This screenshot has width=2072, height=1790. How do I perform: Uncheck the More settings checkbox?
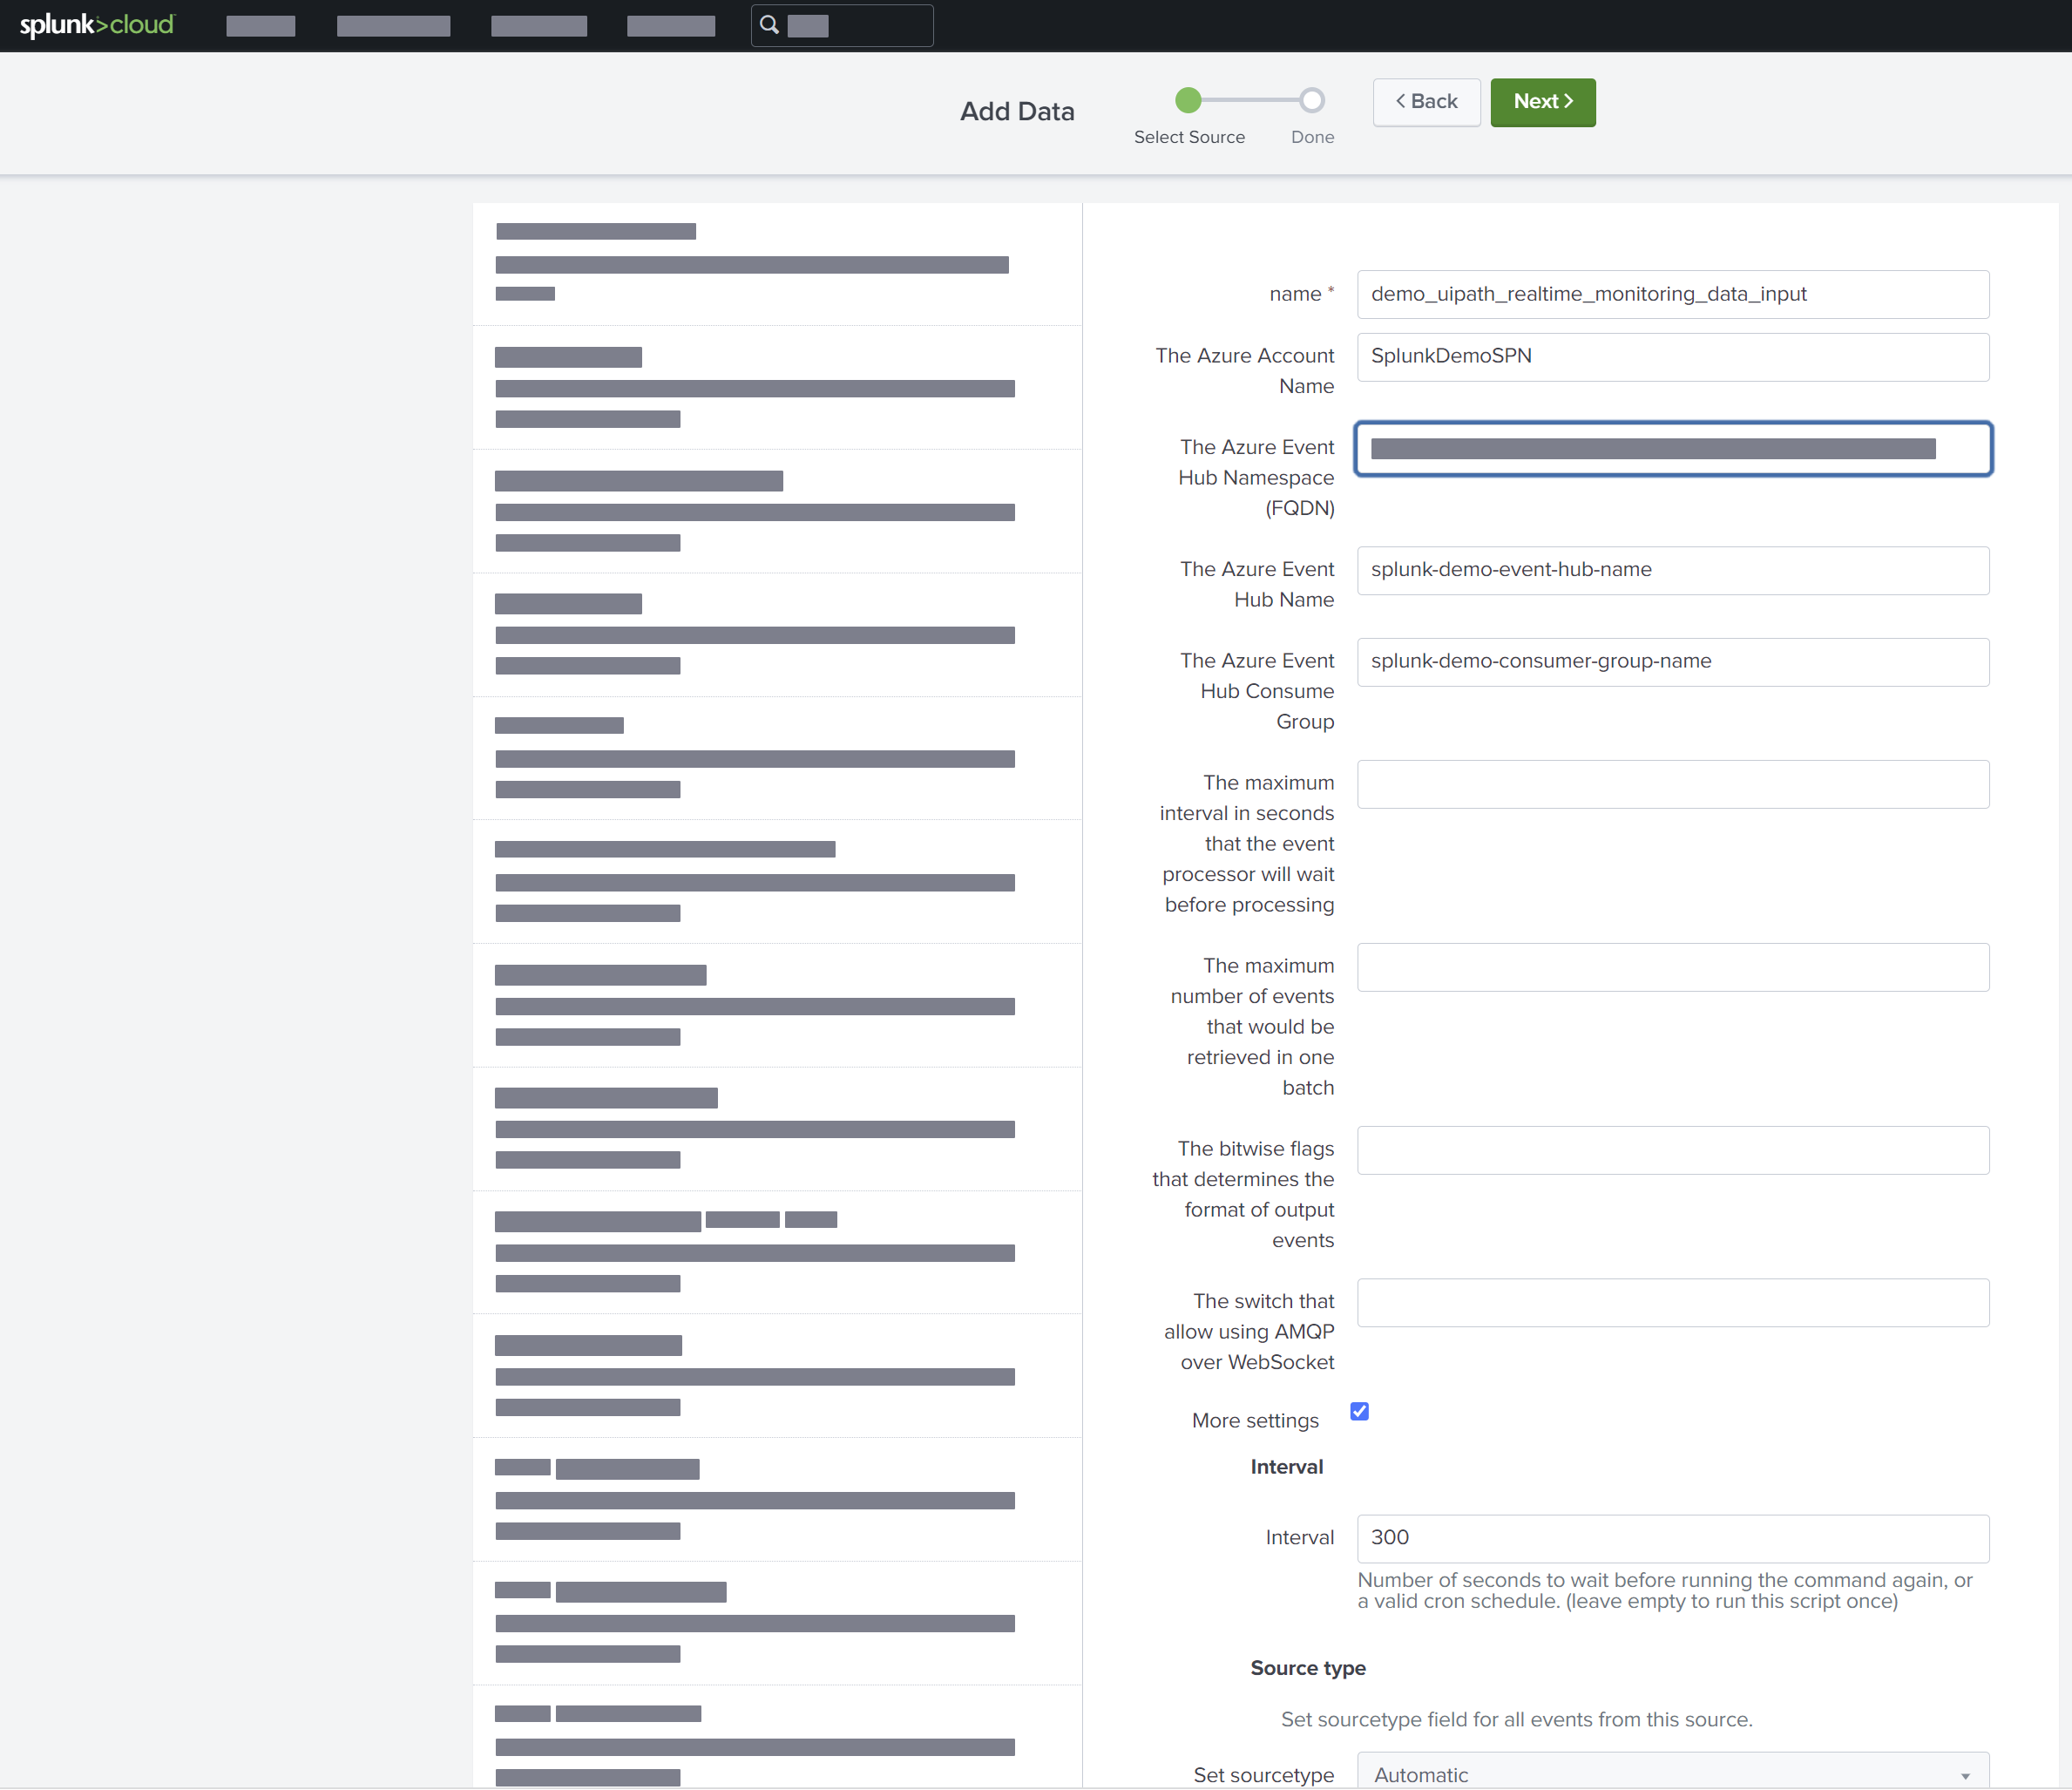point(1359,1411)
